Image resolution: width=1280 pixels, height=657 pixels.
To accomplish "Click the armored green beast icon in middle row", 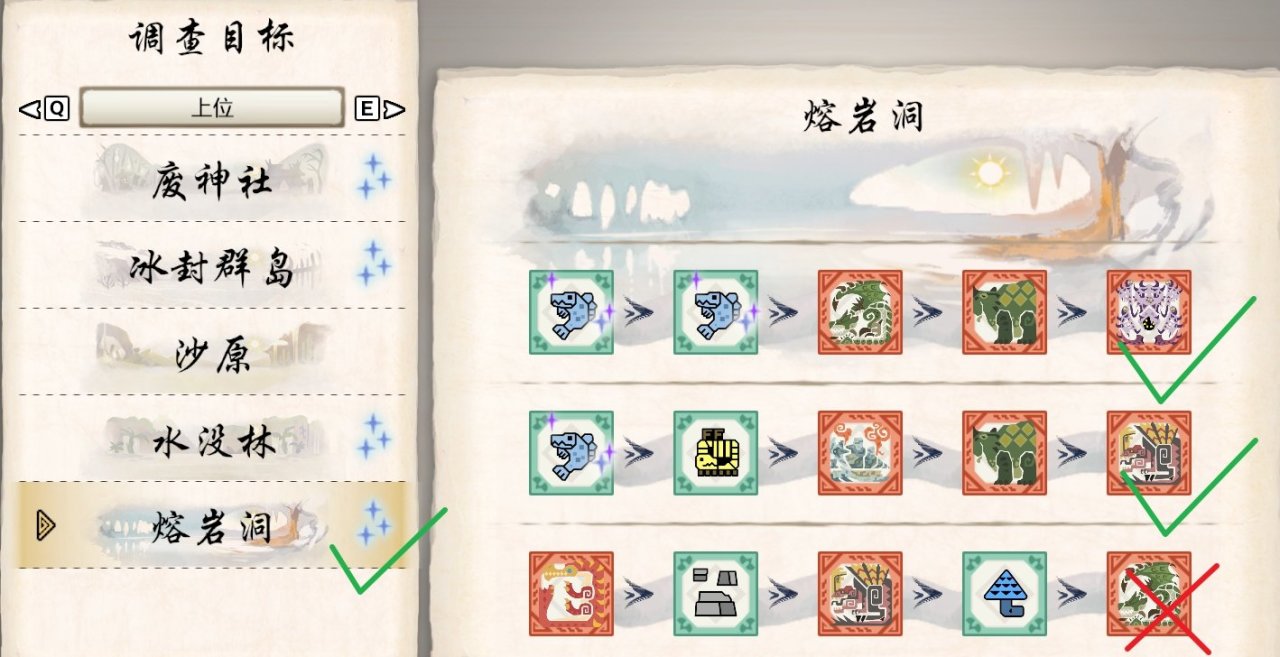I will 1005,453.
